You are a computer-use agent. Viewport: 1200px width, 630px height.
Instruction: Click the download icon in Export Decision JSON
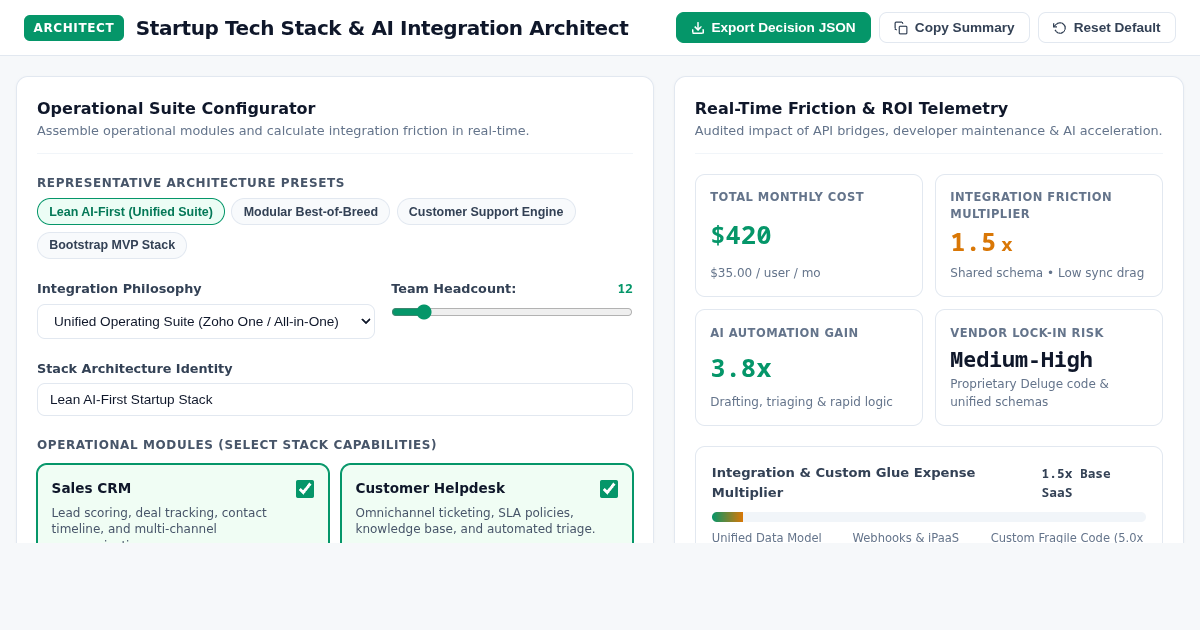698,28
